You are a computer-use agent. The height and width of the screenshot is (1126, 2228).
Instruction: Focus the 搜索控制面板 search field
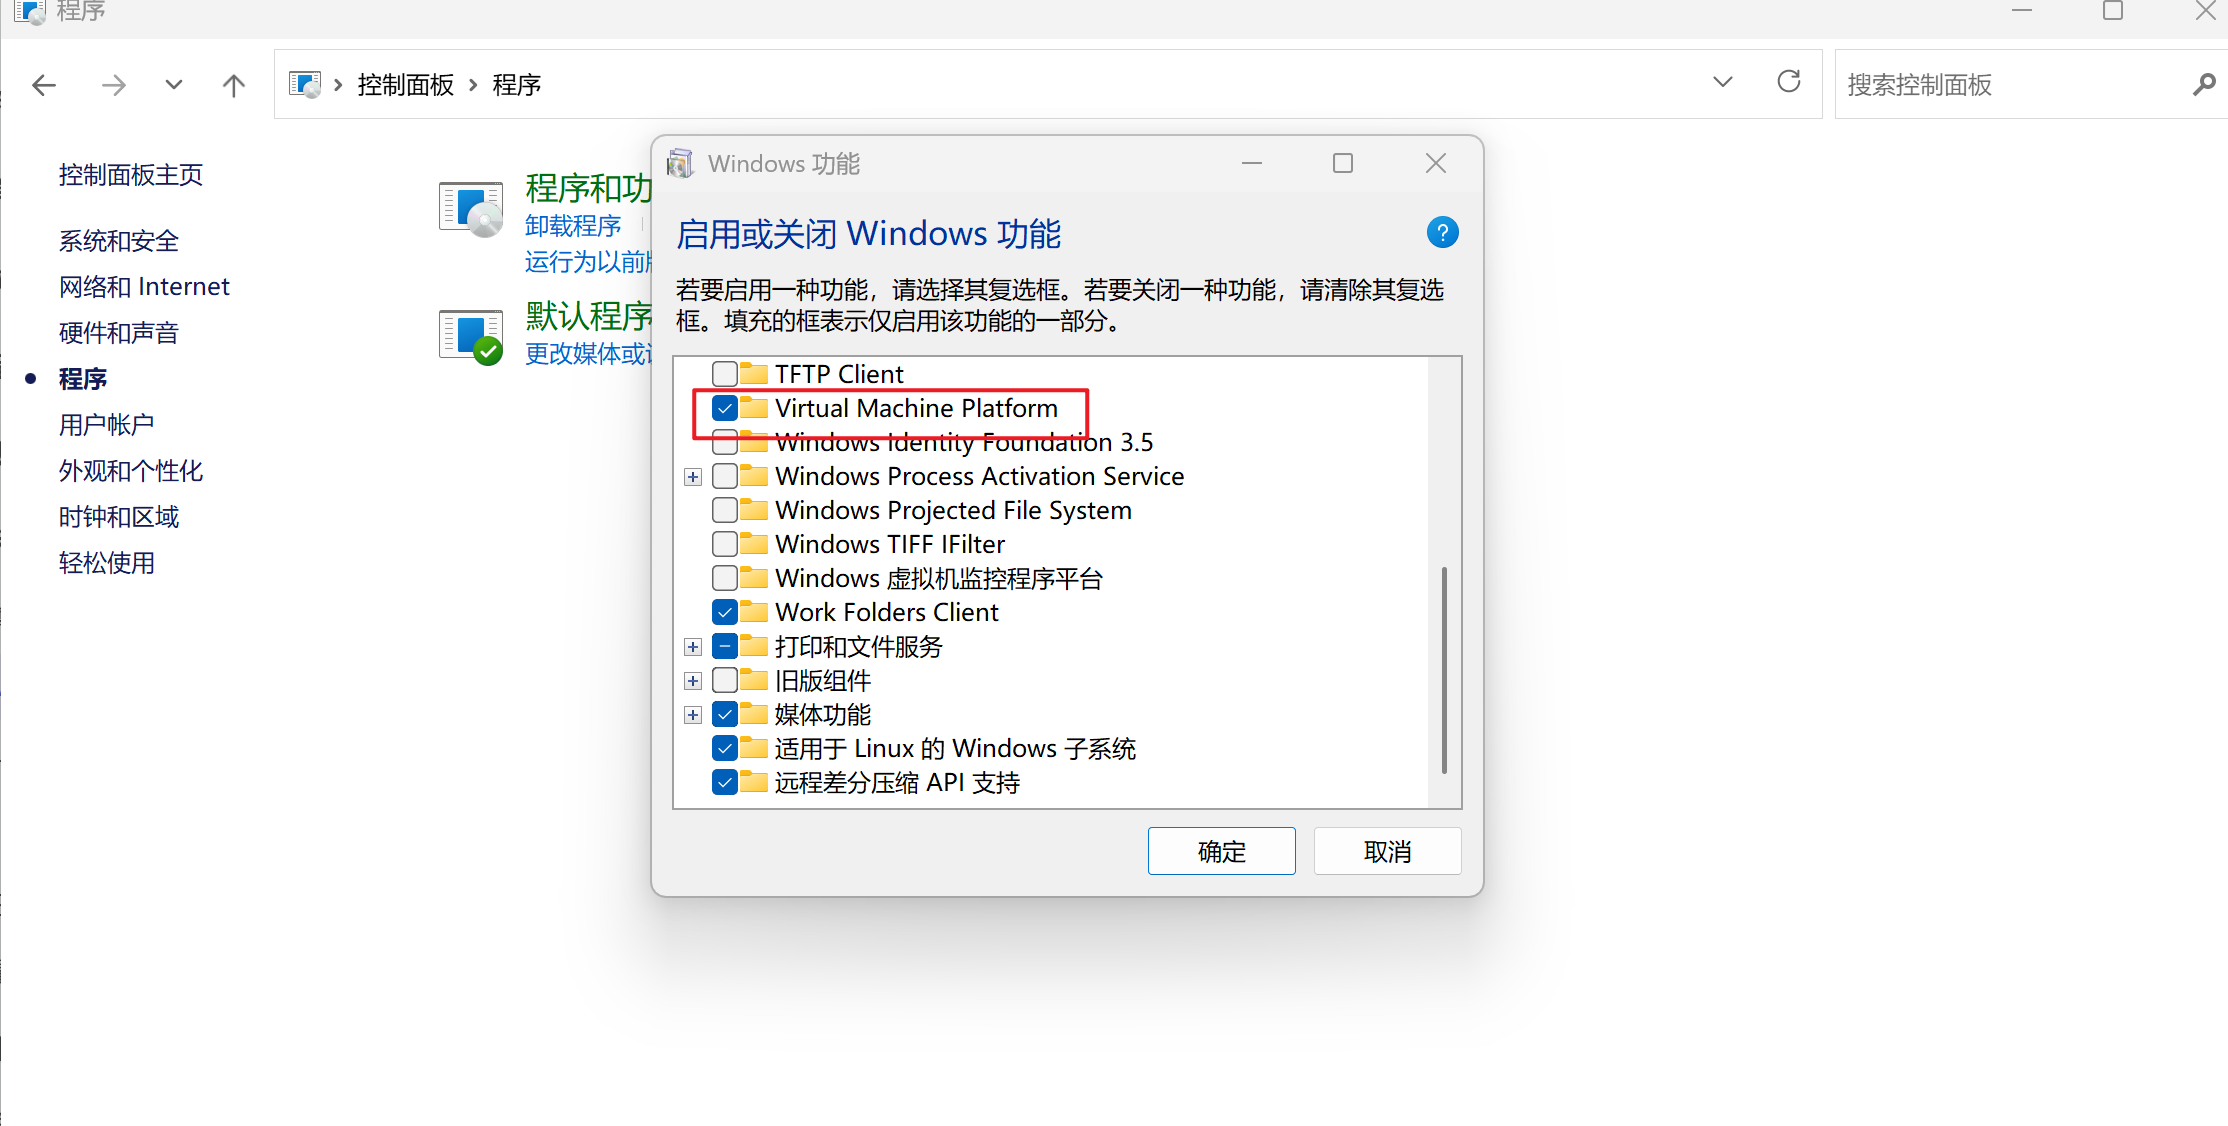(x=2010, y=85)
